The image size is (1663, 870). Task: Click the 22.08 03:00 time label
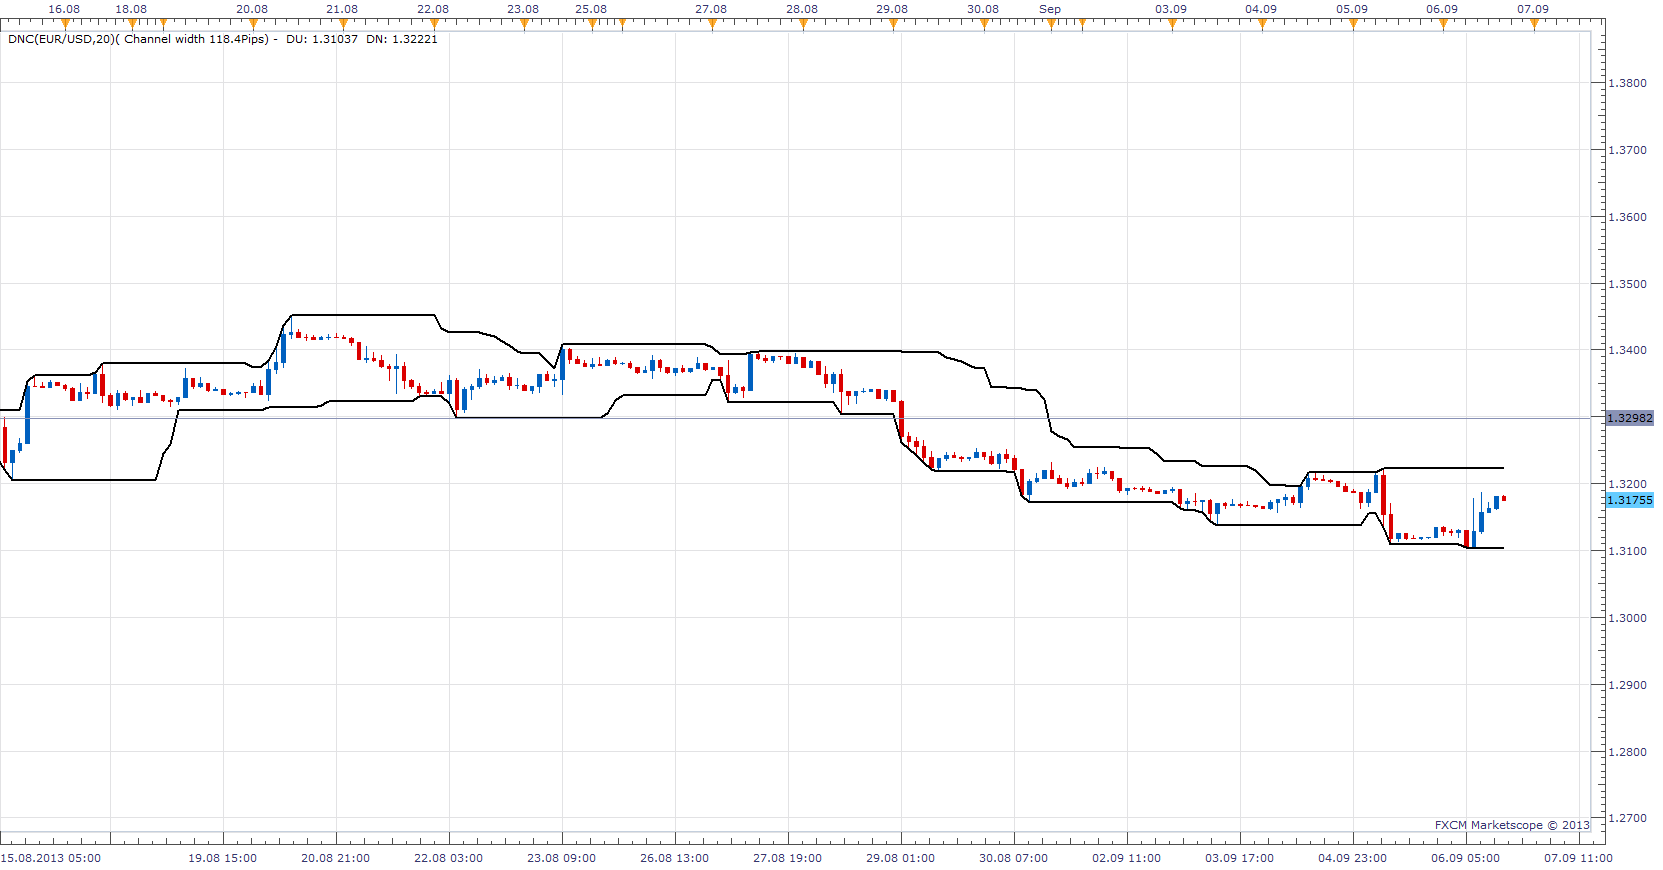pyautogui.click(x=448, y=858)
